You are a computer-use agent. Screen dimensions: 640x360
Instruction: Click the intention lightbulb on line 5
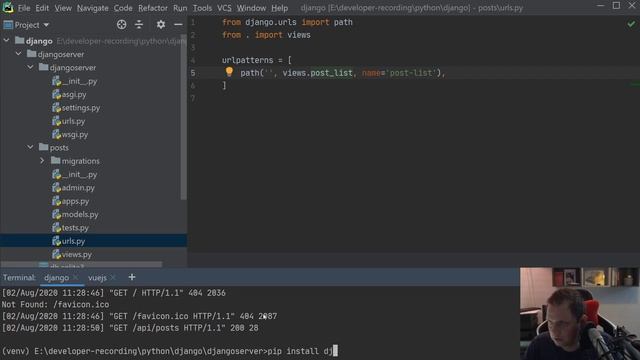(229, 72)
